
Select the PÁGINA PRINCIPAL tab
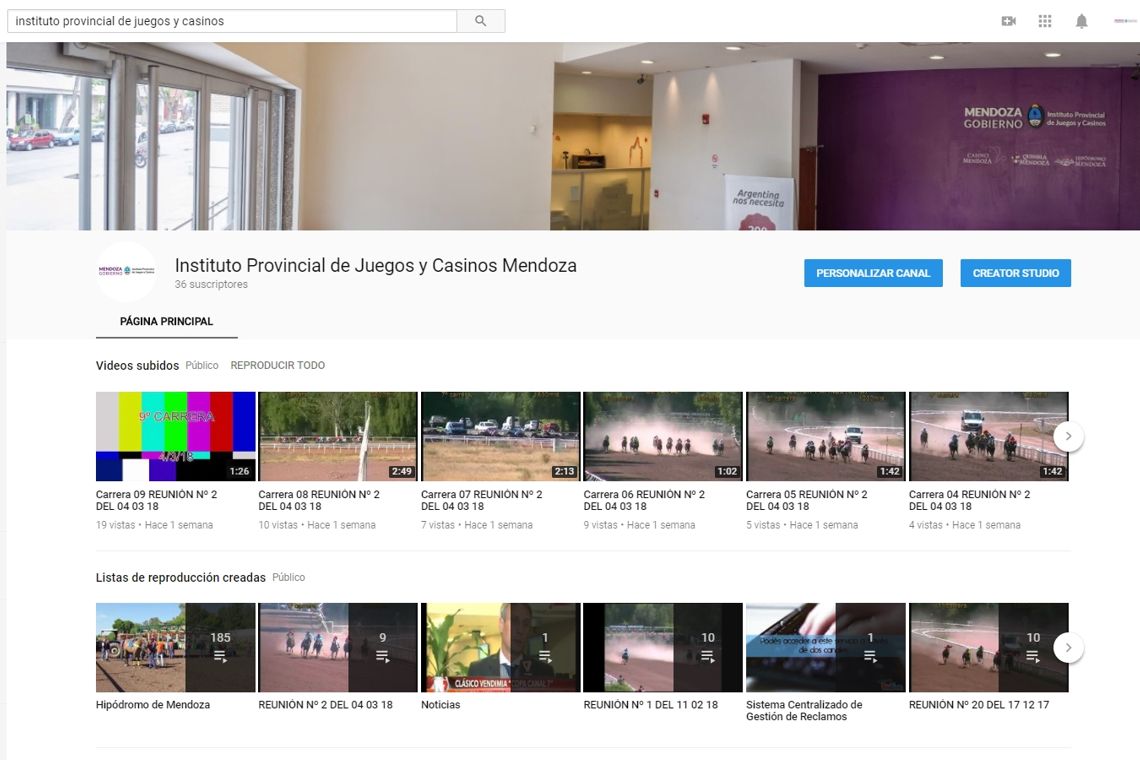click(166, 321)
